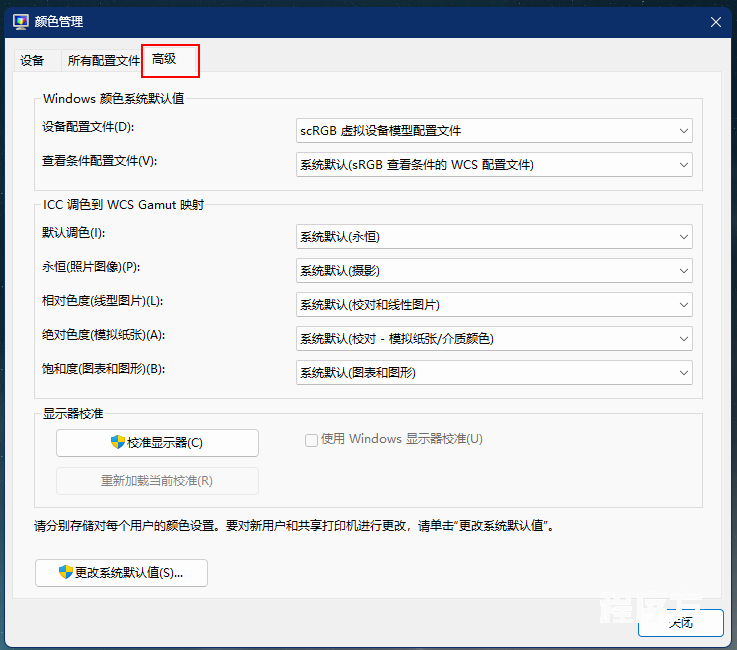This screenshot has height=650, width=737.
Task: Click the Windows 颜色系统默认值 group title
Action: pyautogui.click(x=114, y=99)
